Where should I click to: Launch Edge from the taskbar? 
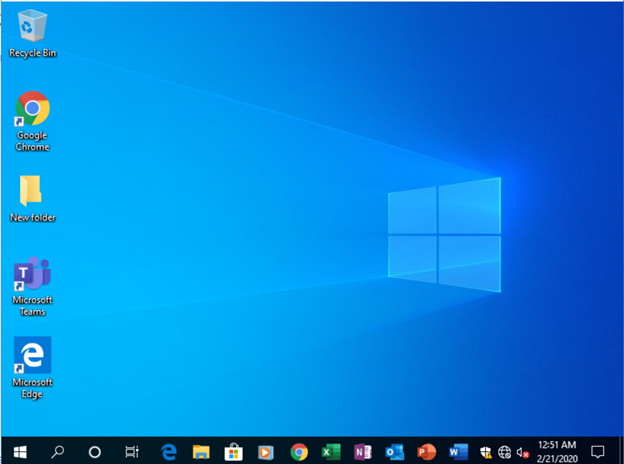pos(169,452)
